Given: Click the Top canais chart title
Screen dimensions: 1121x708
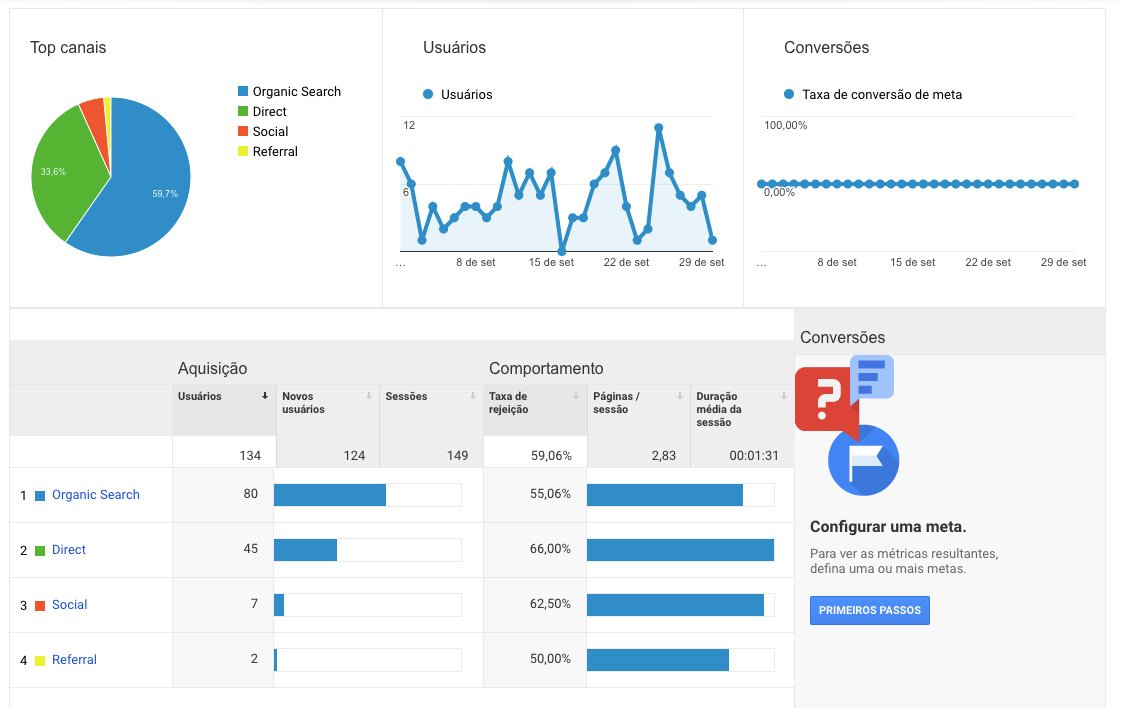Looking at the screenshot, I should click(68, 47).
